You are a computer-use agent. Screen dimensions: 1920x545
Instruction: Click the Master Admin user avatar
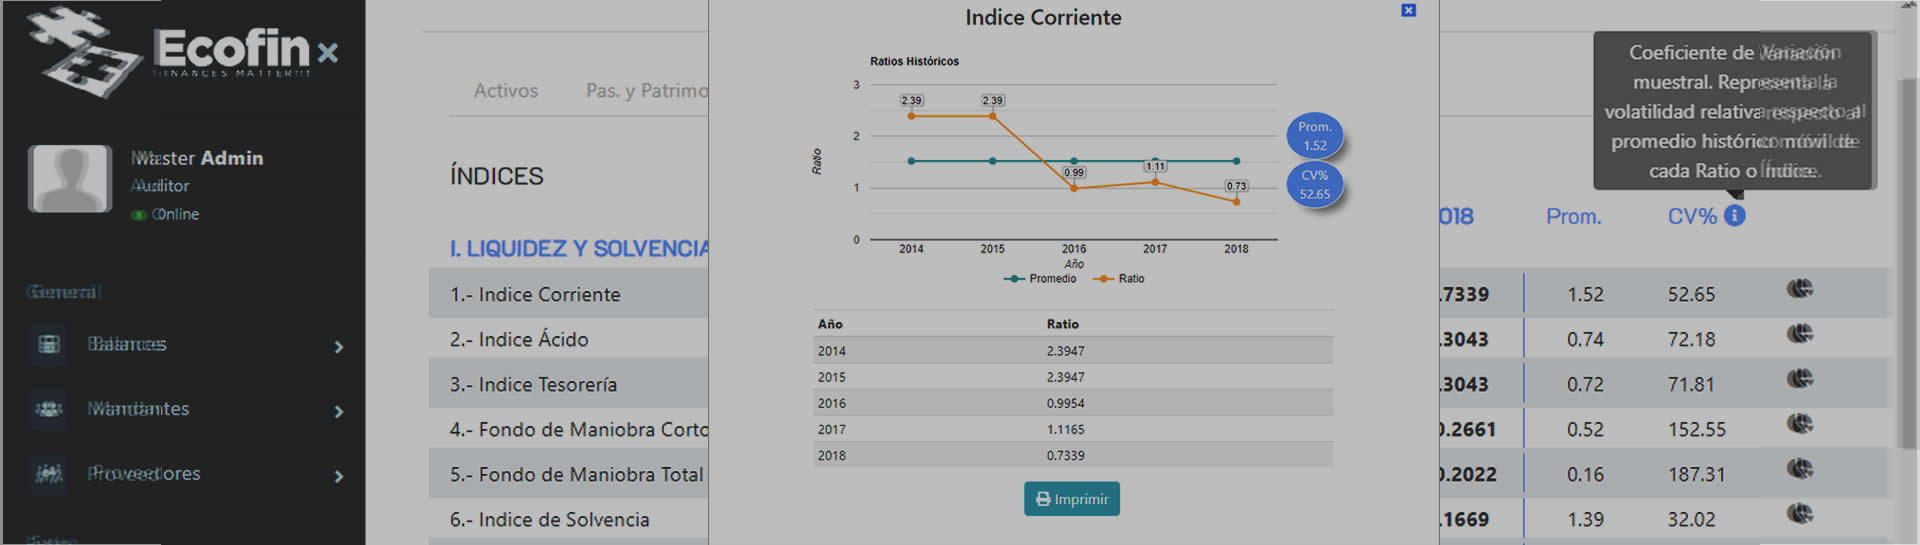pos(70,178)
